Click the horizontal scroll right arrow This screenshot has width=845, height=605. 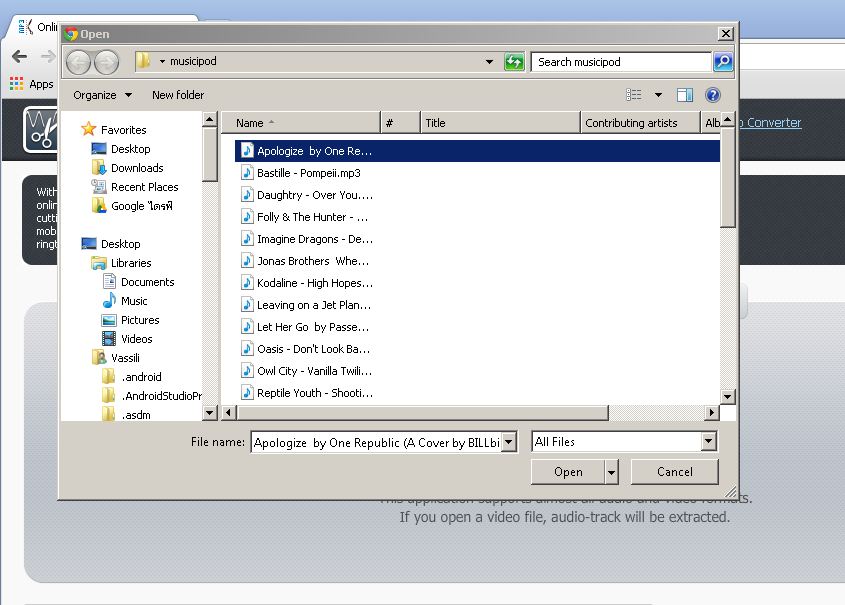712,413
